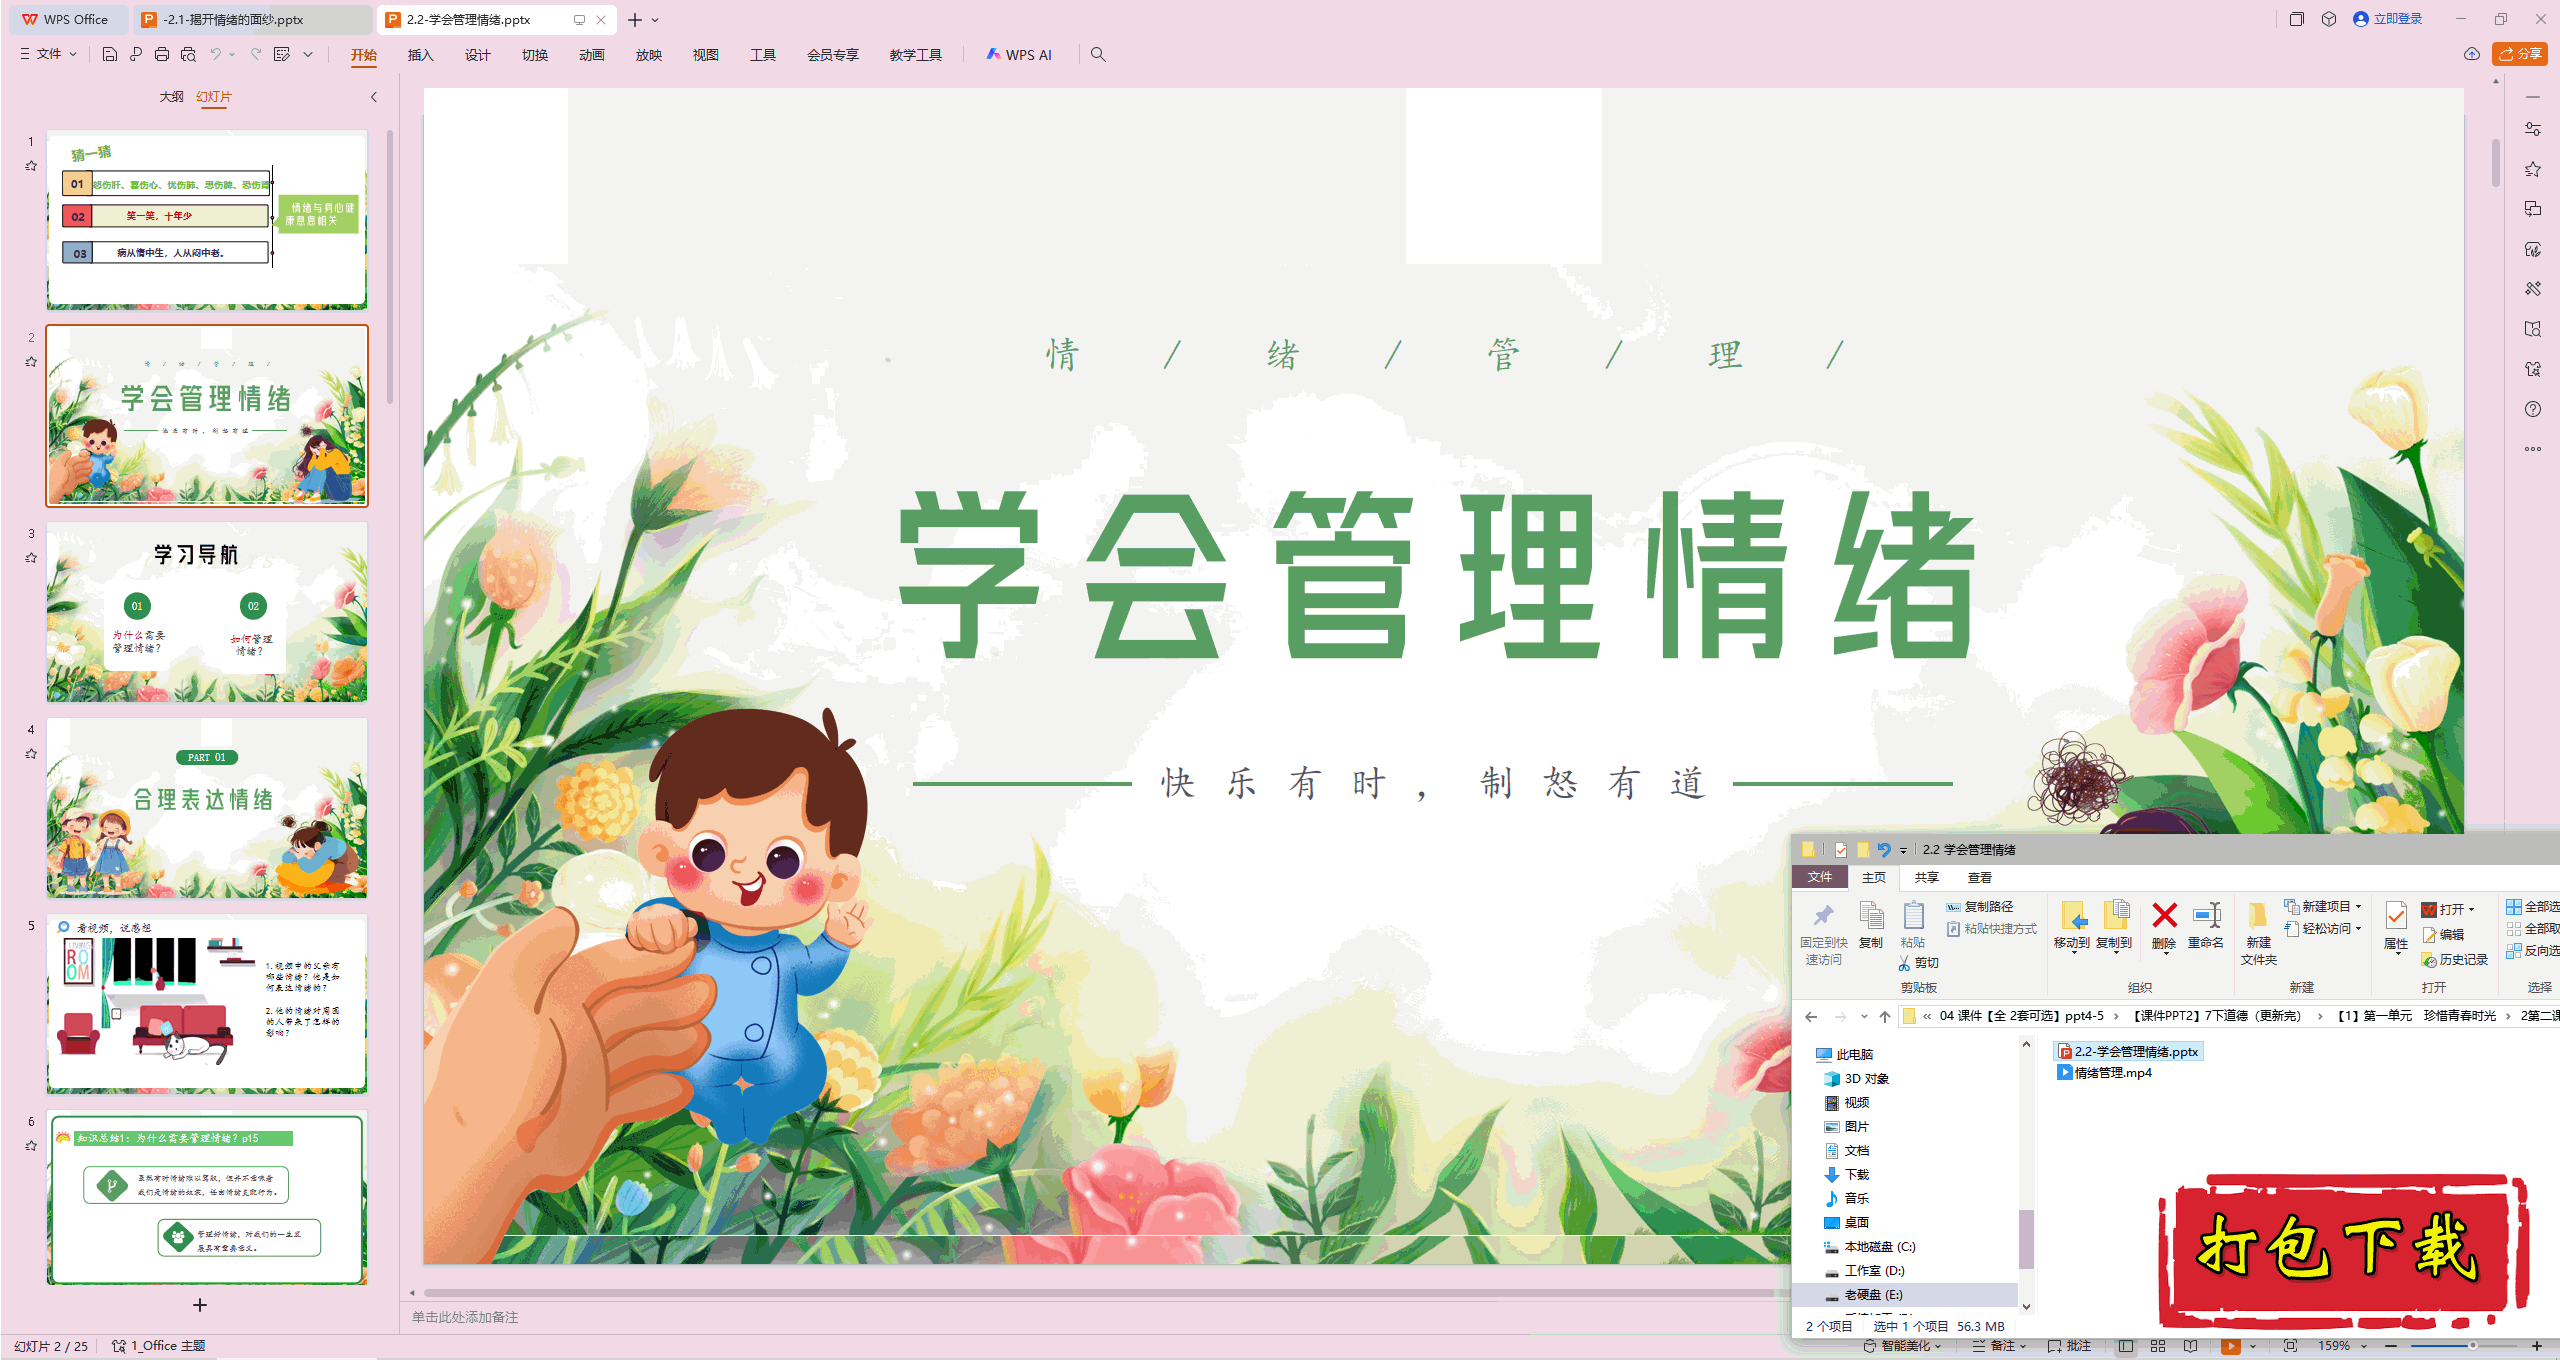2560x1360 pixels.
Task: Start slideshow with orange play button
Action: (x=2231, y=1346)
